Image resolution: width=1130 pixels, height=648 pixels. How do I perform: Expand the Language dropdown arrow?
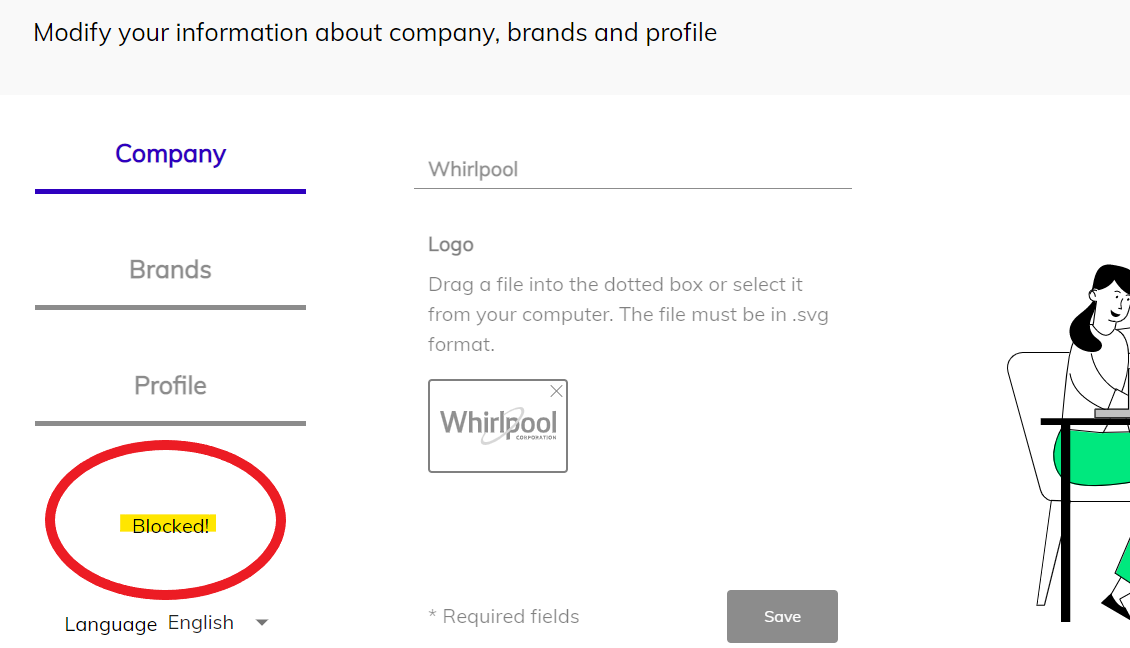(262, 623)
